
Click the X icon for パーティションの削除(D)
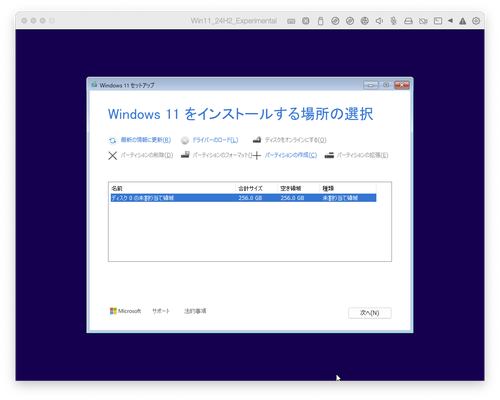pos(113,156)
